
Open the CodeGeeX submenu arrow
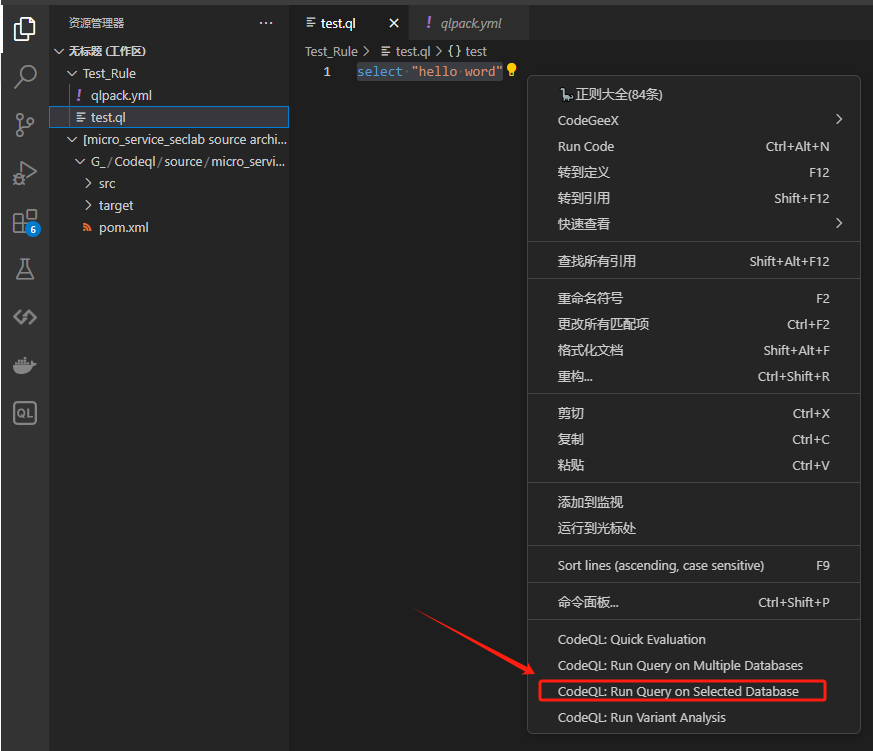tap(839, 120)
